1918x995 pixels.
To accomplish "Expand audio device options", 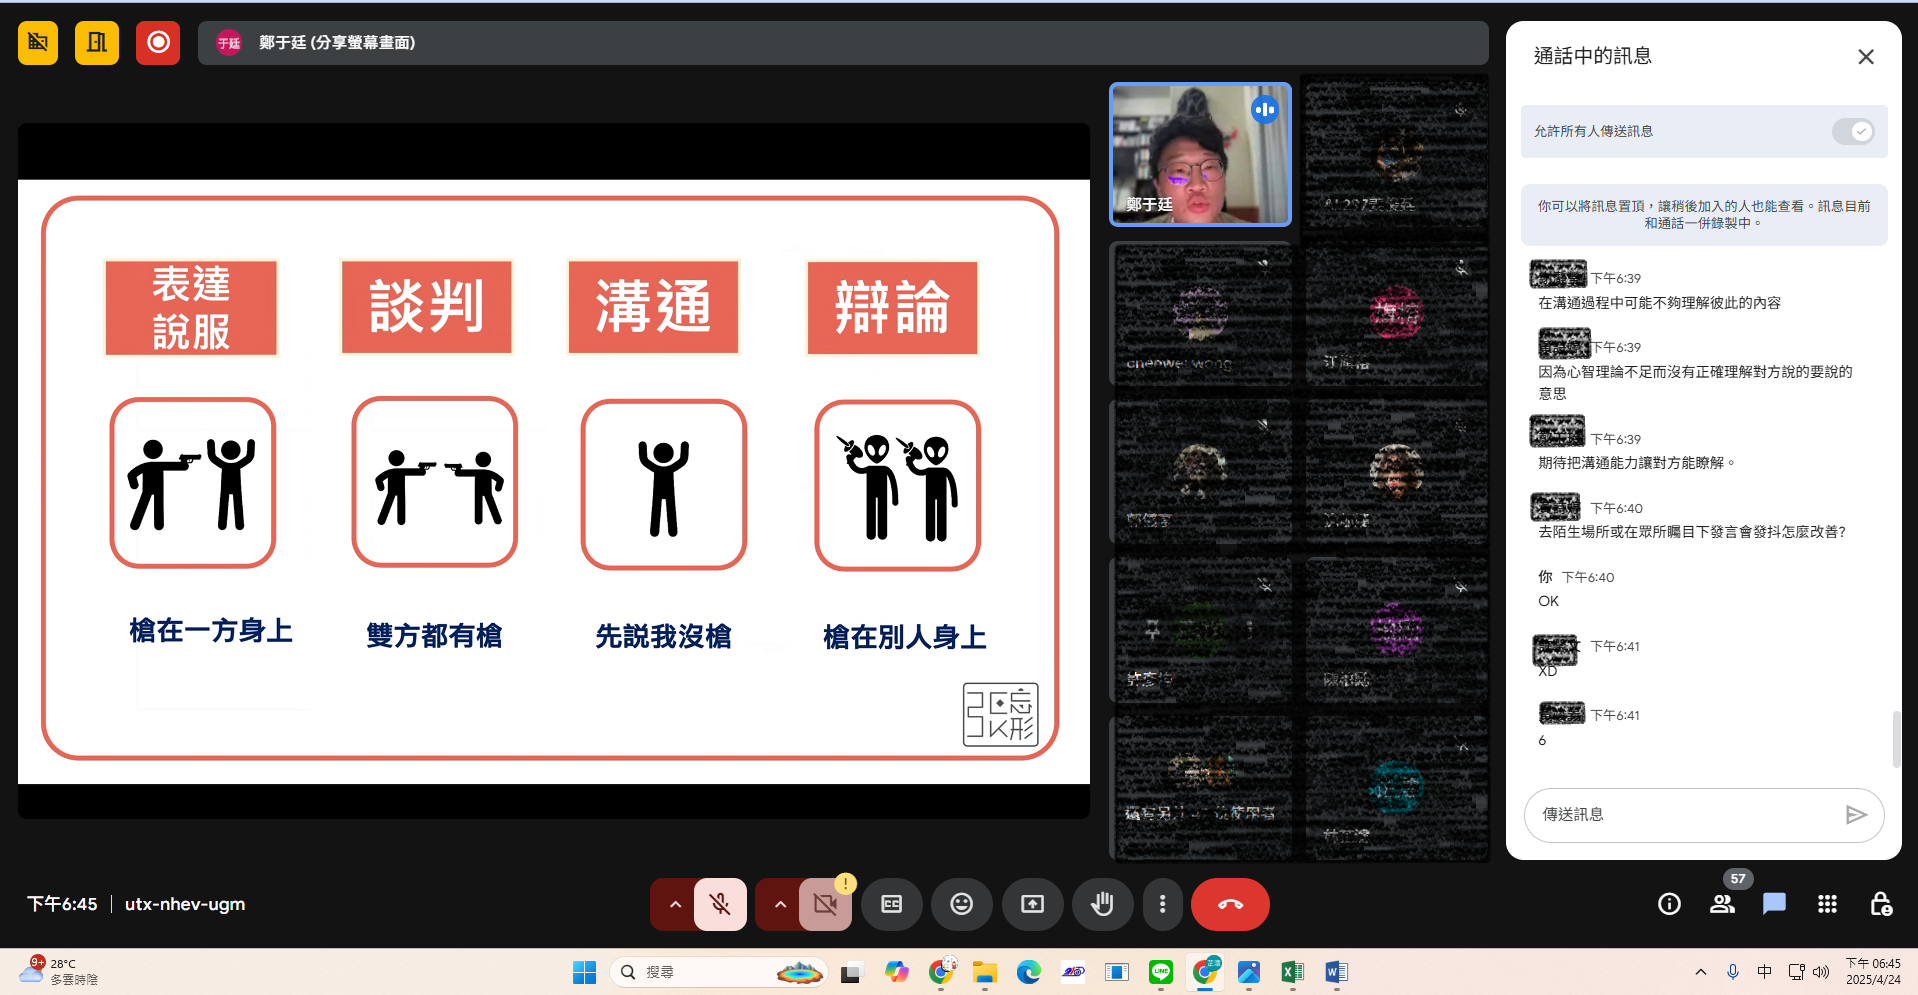I will tap(674, 904).
